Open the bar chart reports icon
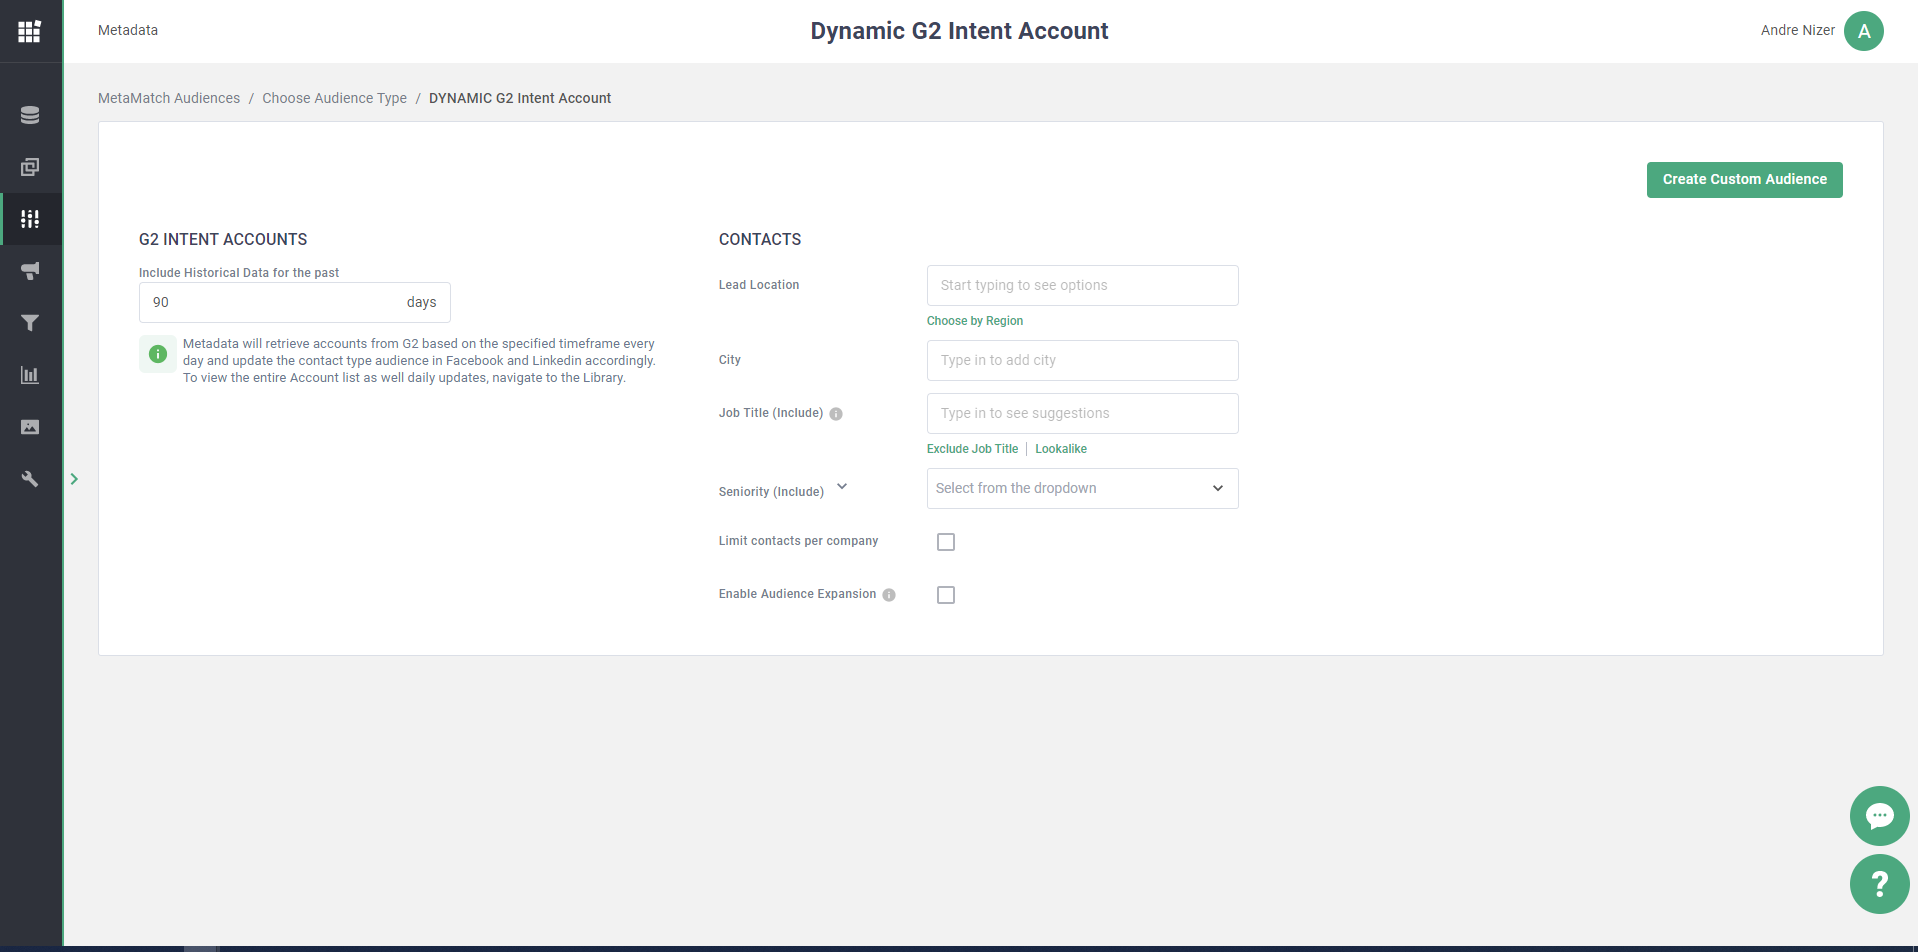The image size is (1918, 952). pyautogui.click(x=30, y=375)
